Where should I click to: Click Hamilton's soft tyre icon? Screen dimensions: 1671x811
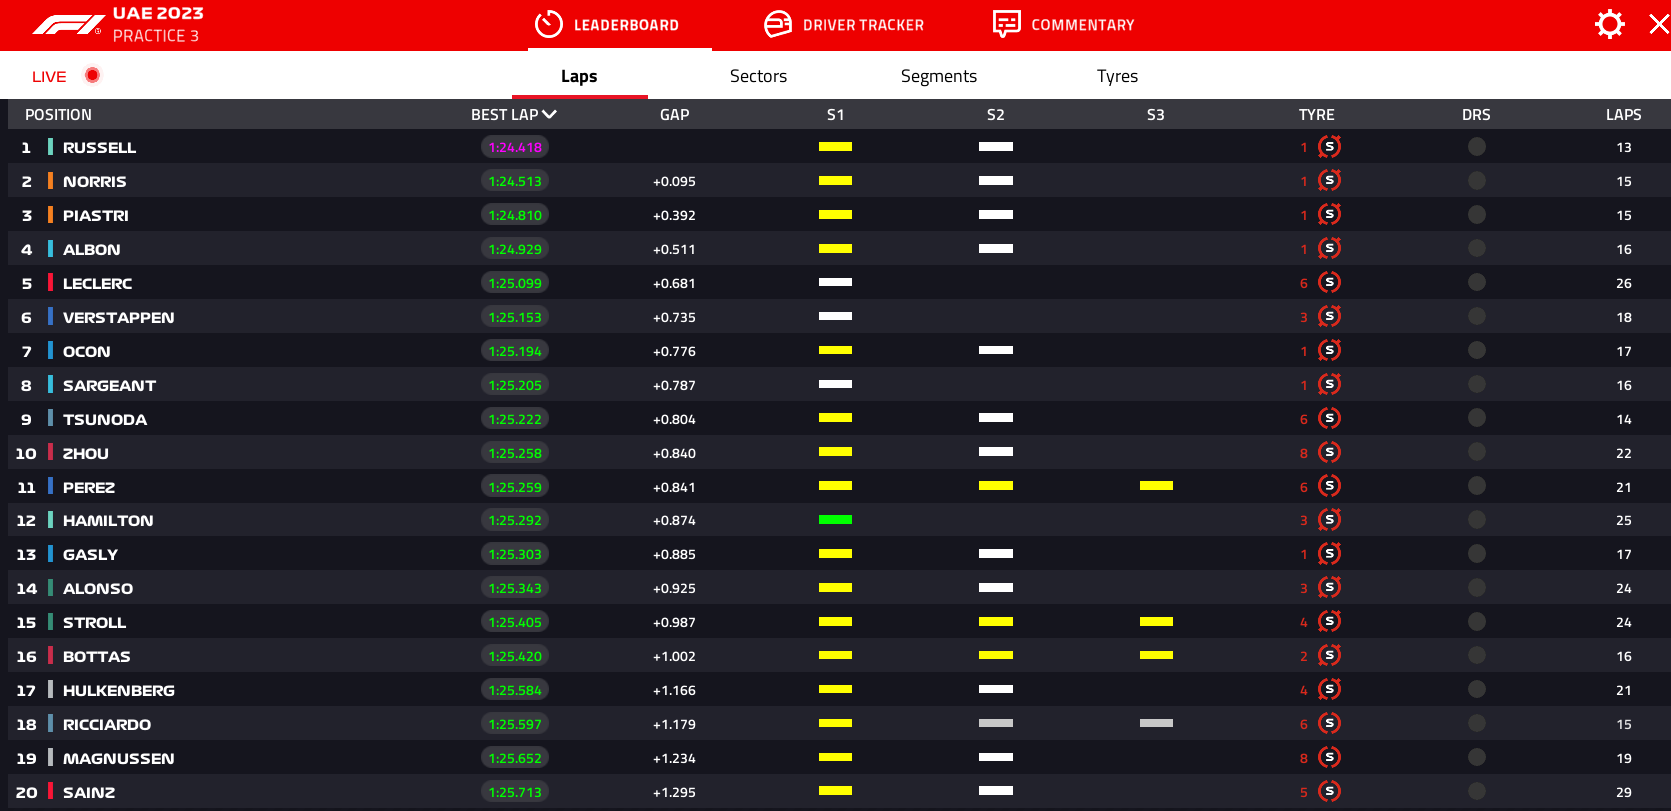pyautogui.click(x=1329, y=520)
